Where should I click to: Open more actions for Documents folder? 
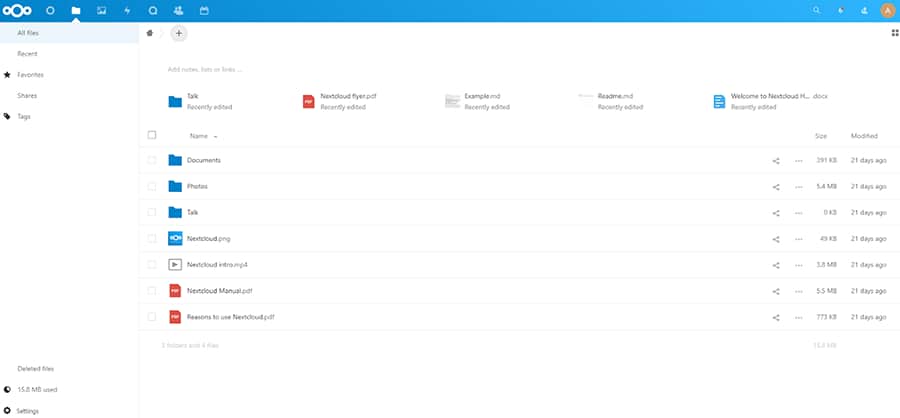click(x=798, y=161)
